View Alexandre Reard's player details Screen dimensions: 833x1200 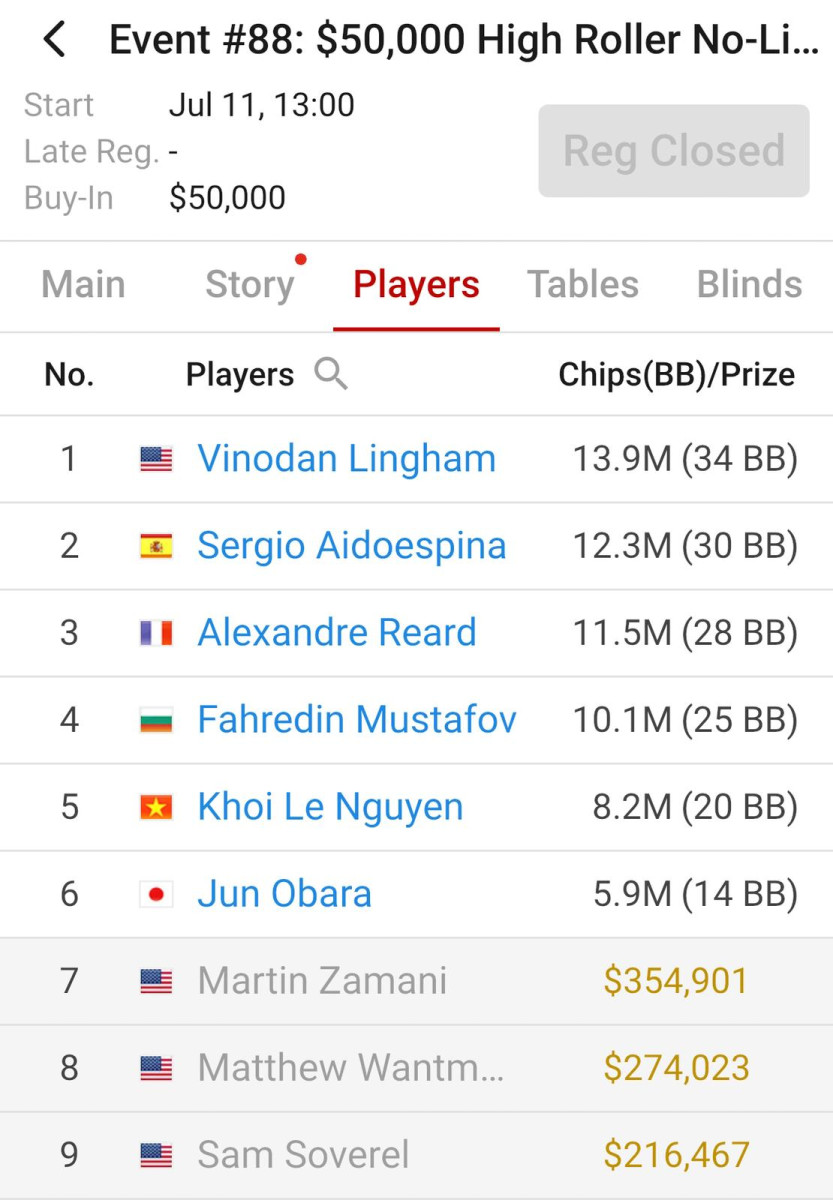tap(337, 633)
